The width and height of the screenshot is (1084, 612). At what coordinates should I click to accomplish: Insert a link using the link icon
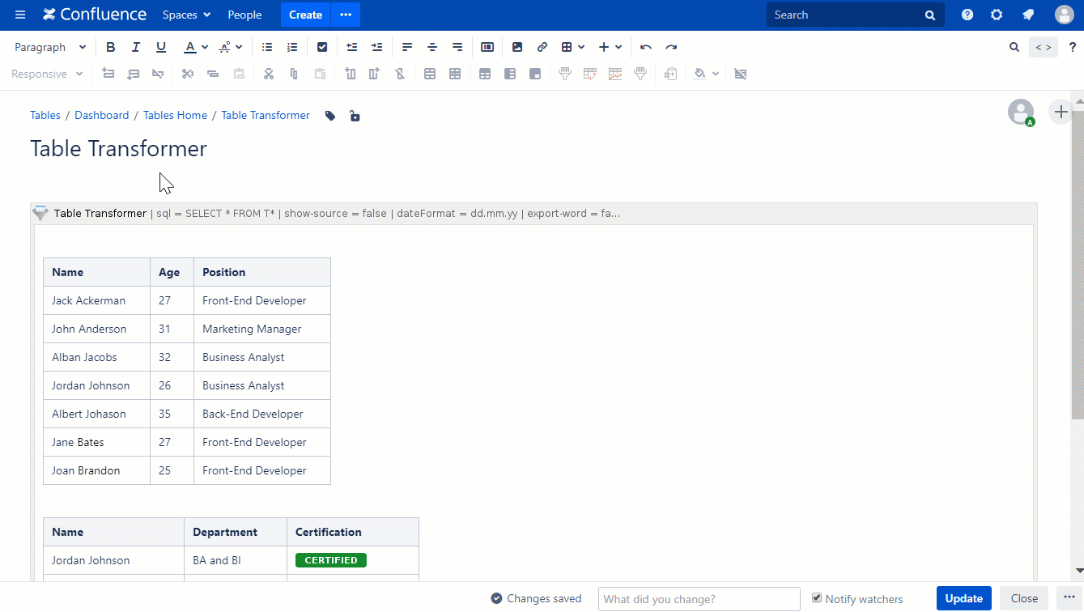pos(542,47)
